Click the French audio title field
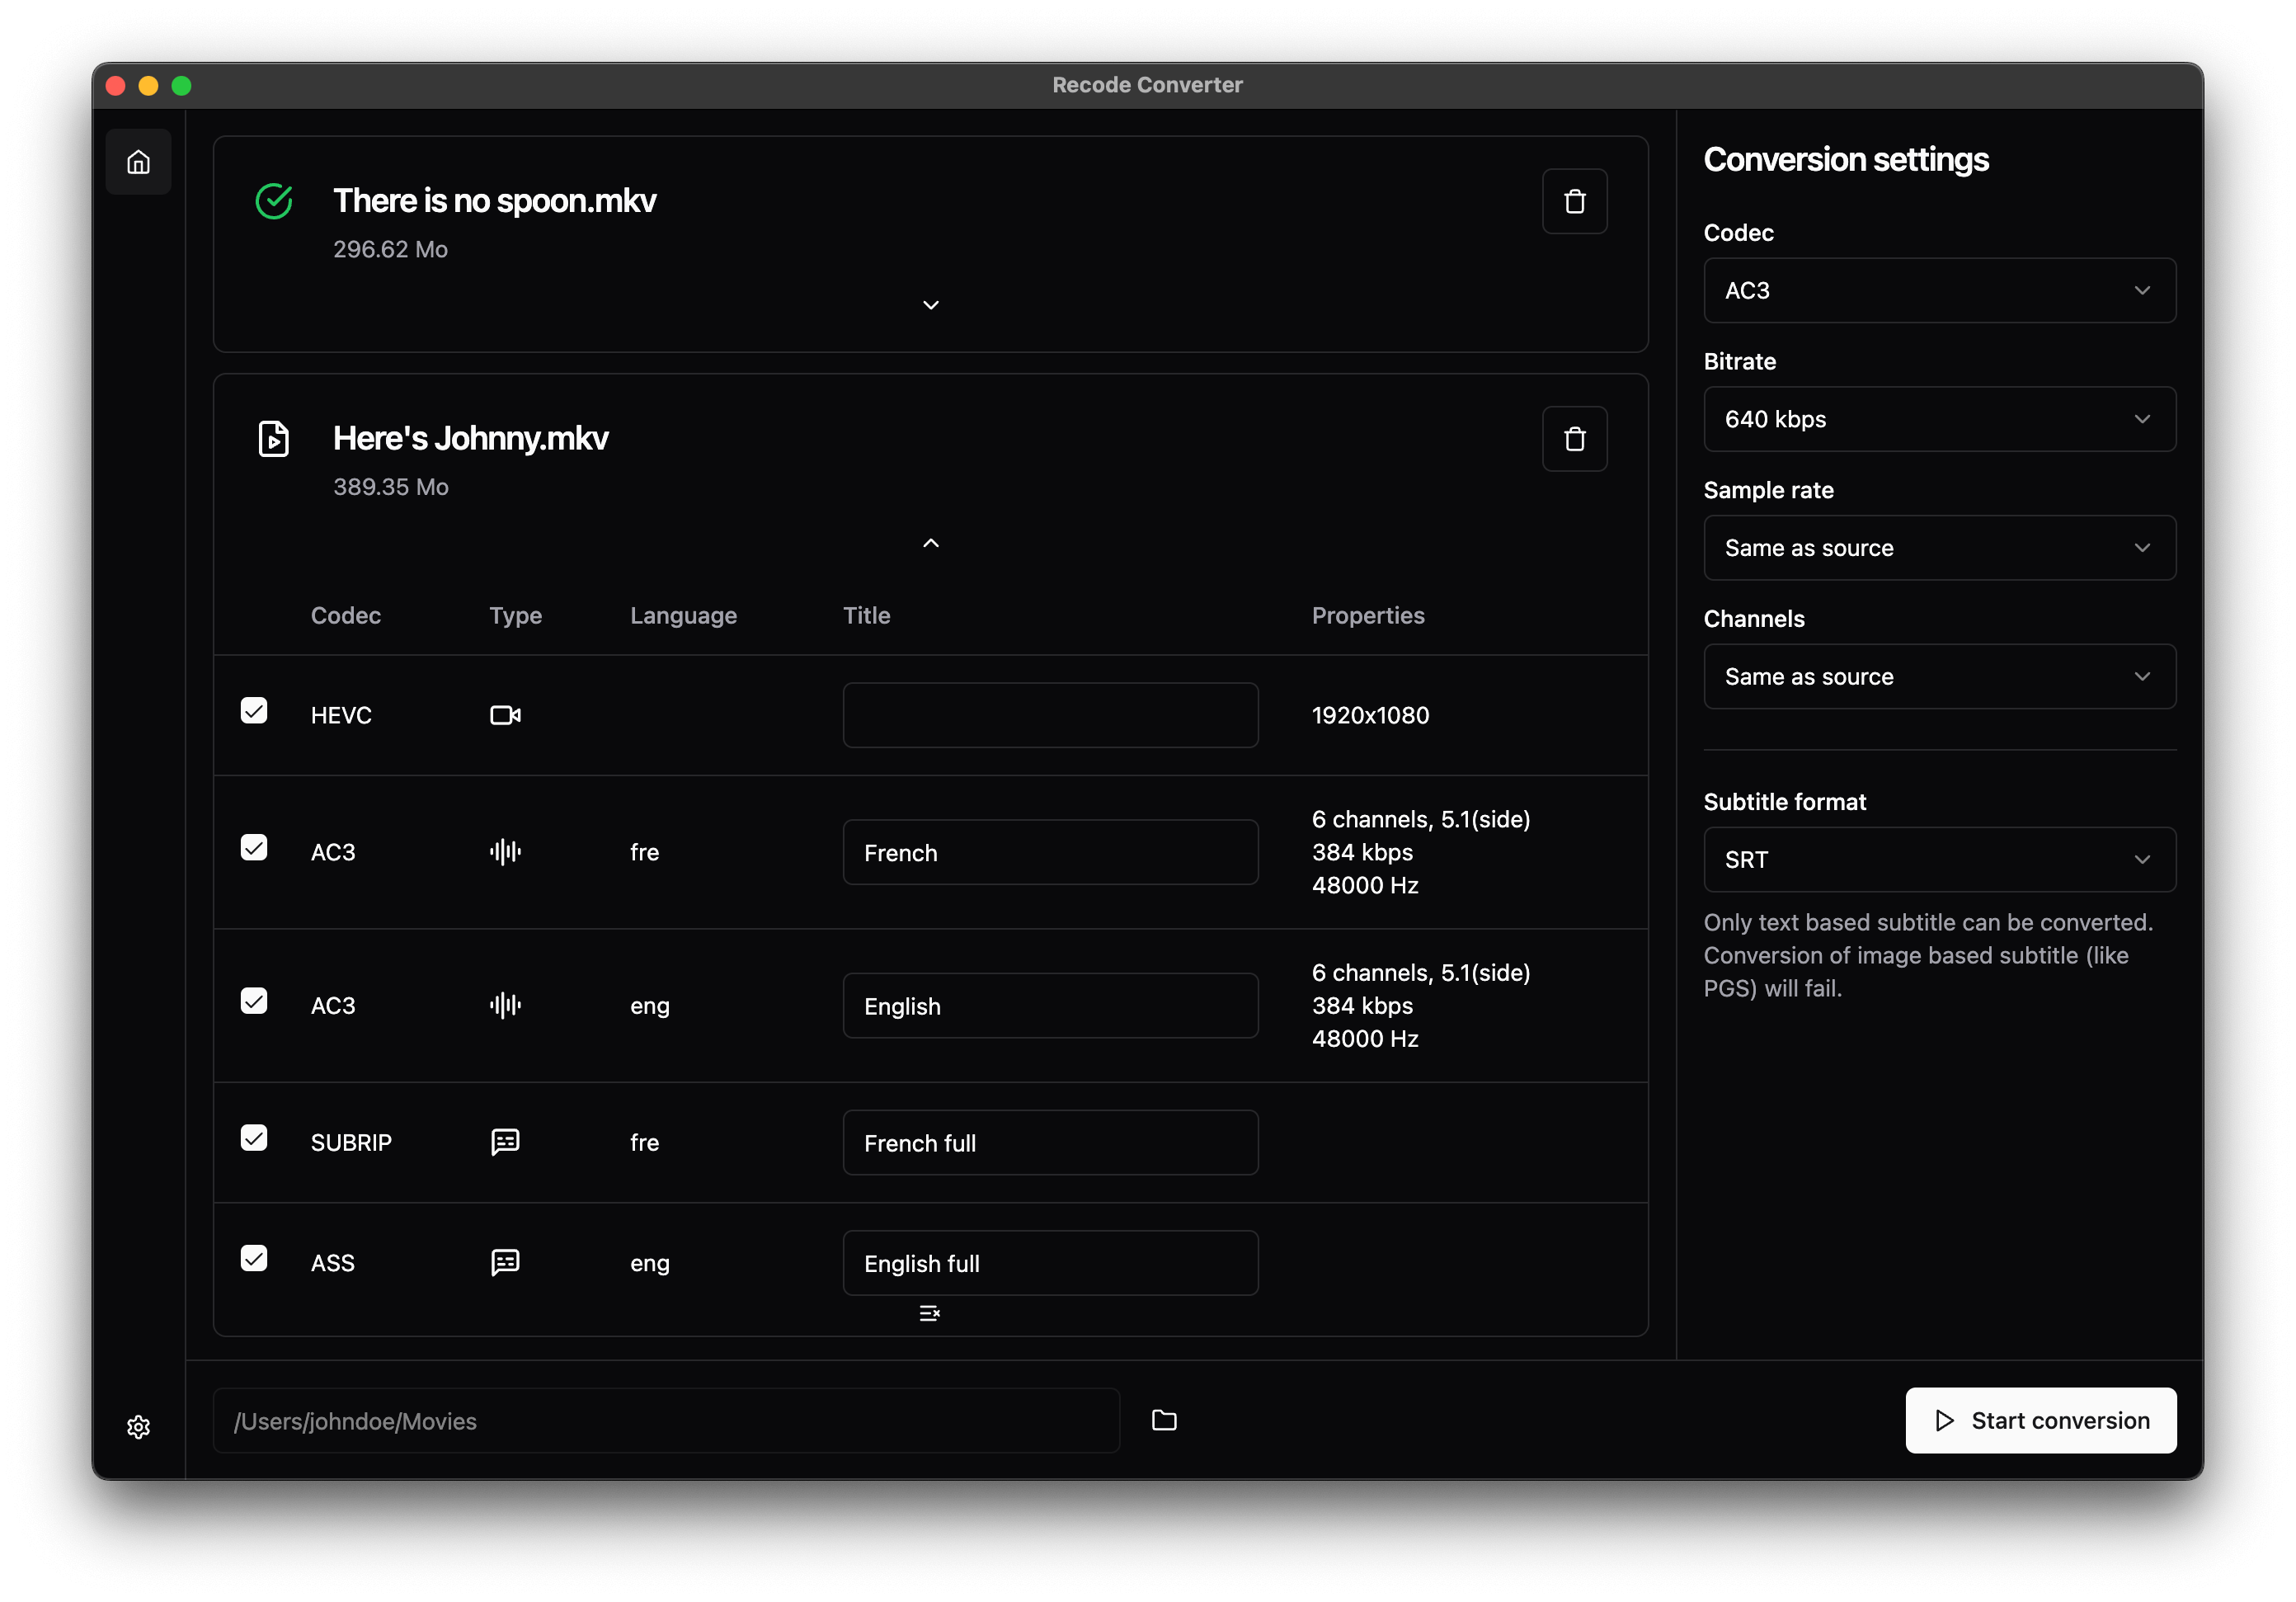Viewport: 2296px width, 1602px height. click(x=1050, y=853)
